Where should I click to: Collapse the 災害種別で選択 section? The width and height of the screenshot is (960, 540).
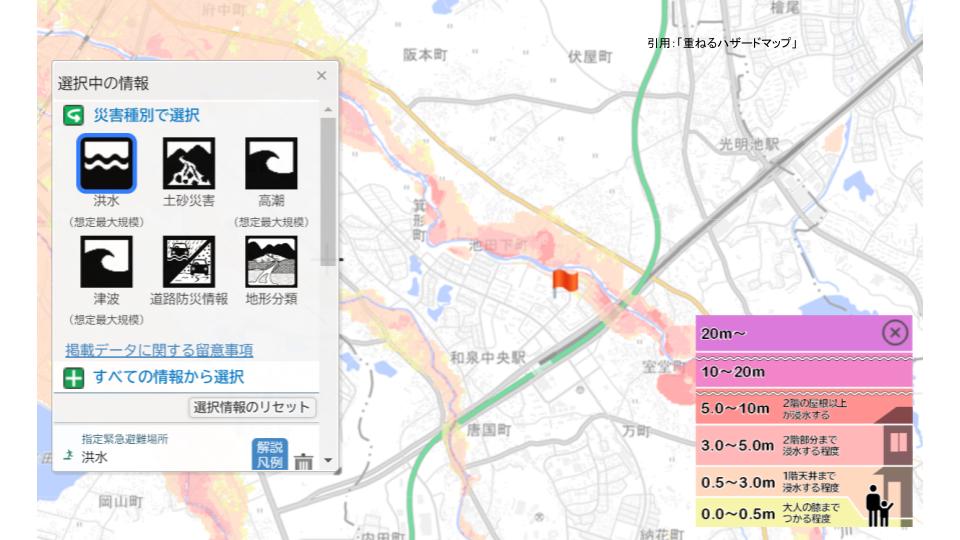[x=72, y=116]
